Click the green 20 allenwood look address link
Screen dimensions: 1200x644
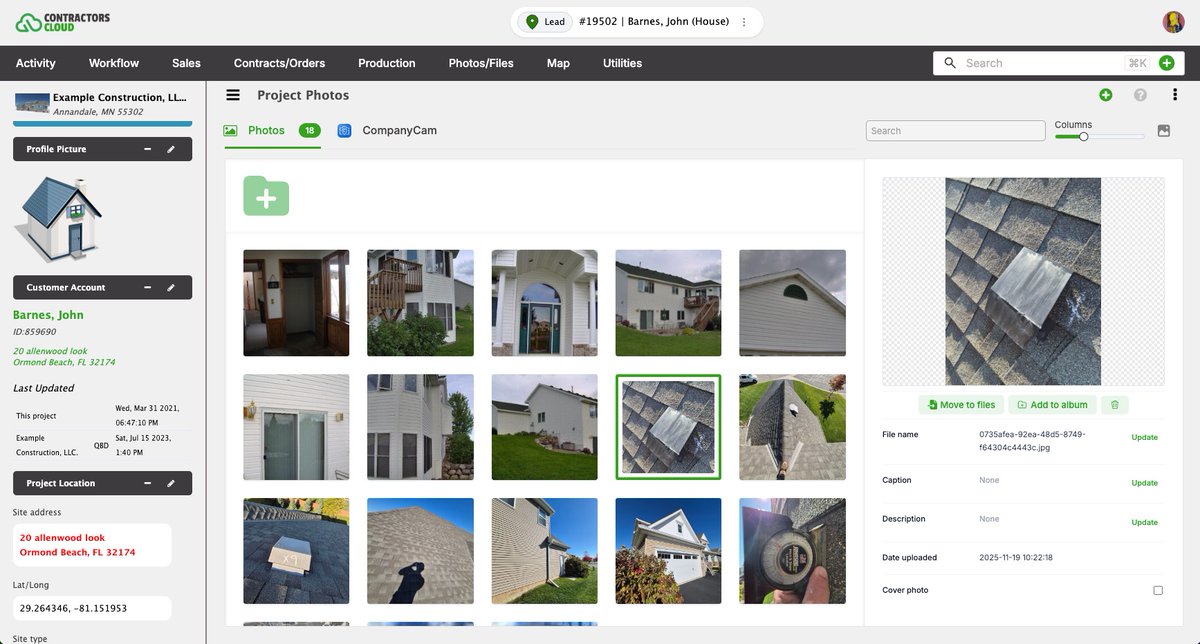[x=64, y=357]
